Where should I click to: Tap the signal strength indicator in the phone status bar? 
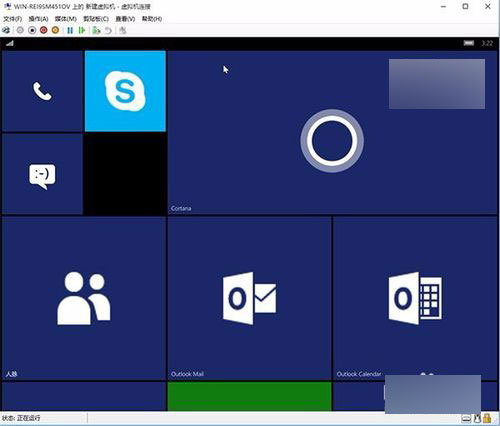[10, 43]
